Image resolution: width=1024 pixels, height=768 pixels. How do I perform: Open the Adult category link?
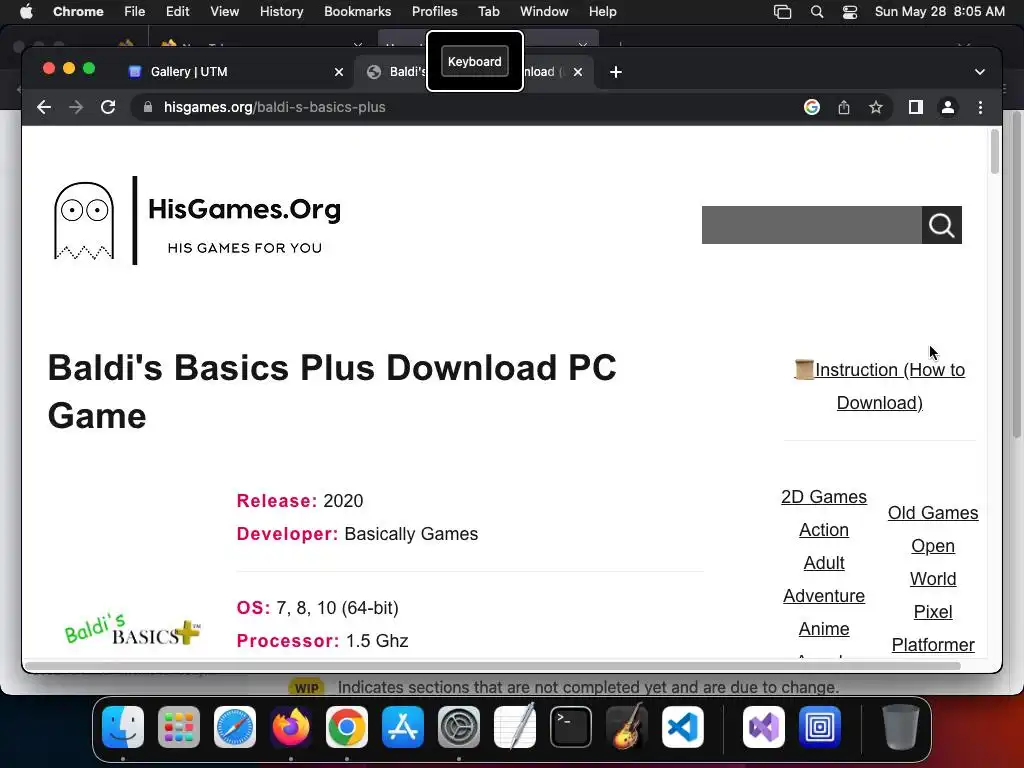(x=824, y=563)
